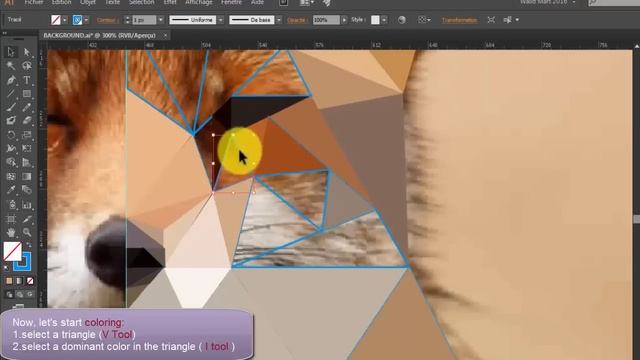The image size is (640, 360).
Task: Select the Eraser tool
Action: [27, 121]
